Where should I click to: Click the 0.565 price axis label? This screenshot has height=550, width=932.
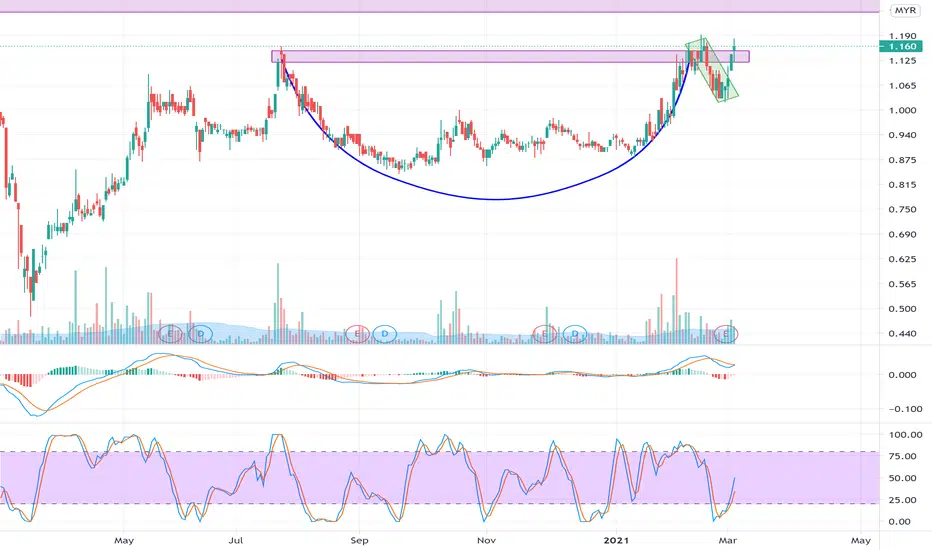[902, 284]
